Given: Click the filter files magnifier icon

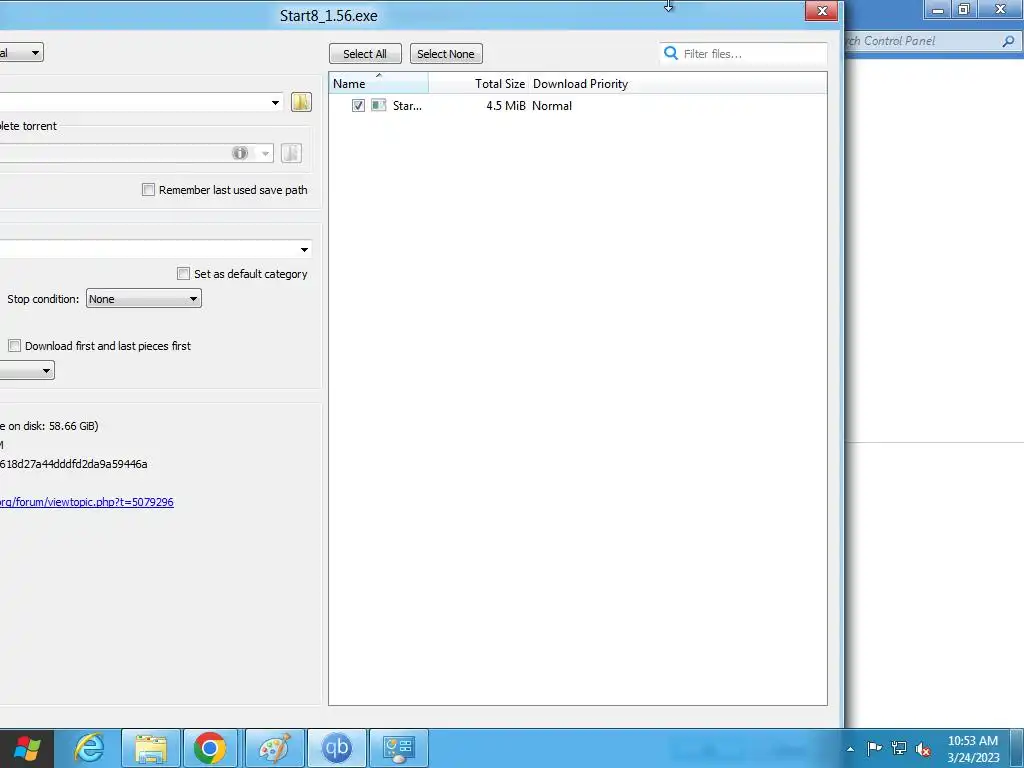Looking at the screenshot, I should tap(671, 53).
